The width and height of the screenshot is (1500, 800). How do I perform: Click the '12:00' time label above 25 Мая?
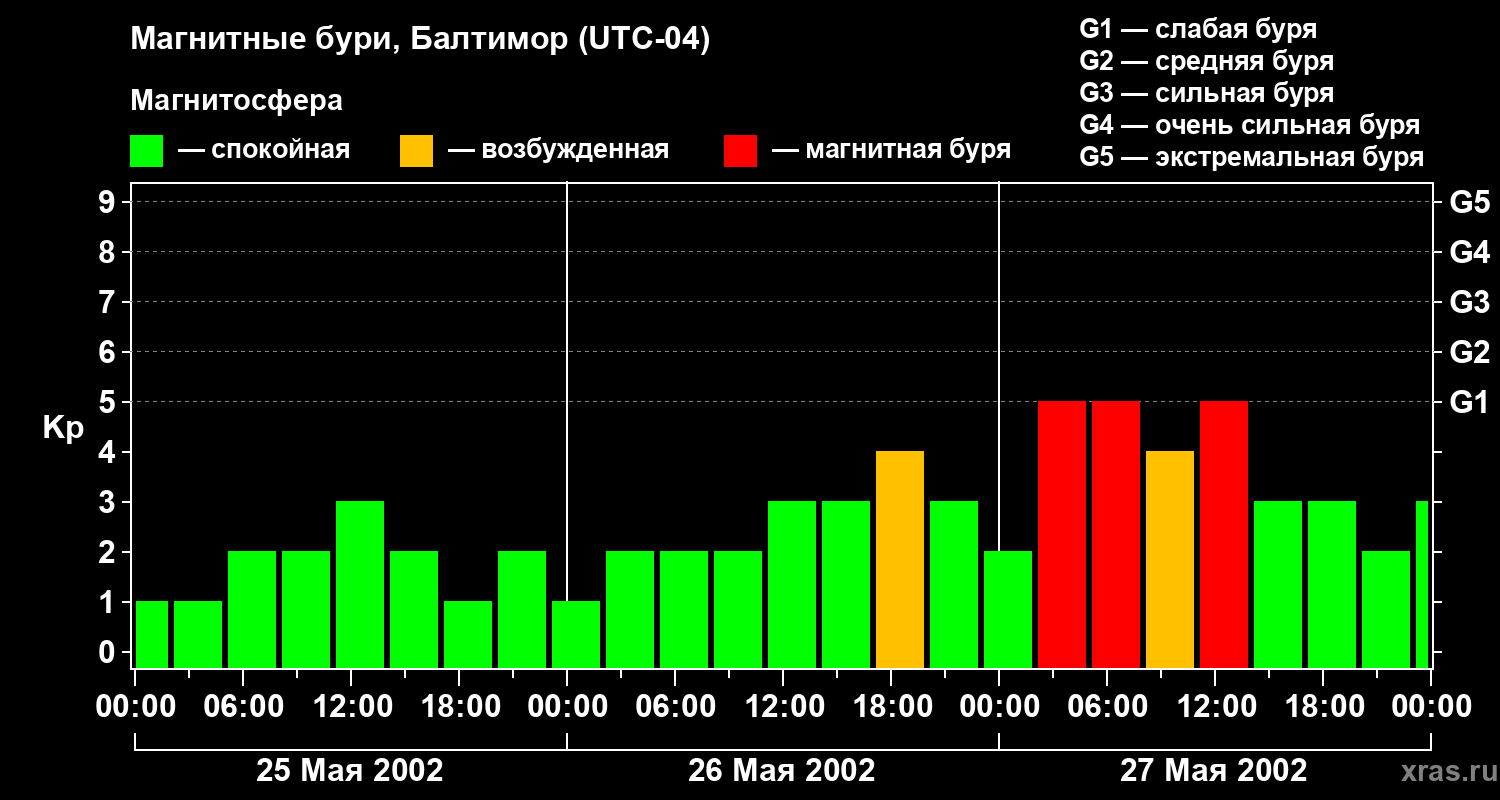[351, 706]
